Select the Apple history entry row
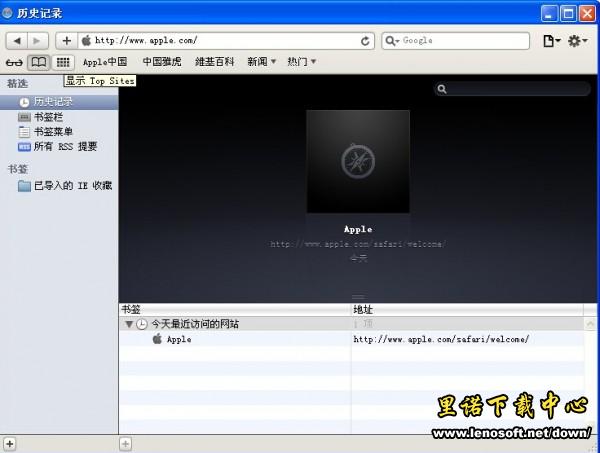The height and width of the screenshot is (453, 600). tap(352, 339)
